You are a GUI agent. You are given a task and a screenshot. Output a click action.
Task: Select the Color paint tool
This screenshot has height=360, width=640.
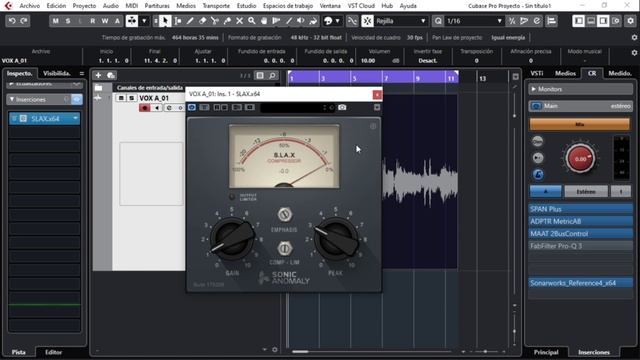[x=313, y=21]
